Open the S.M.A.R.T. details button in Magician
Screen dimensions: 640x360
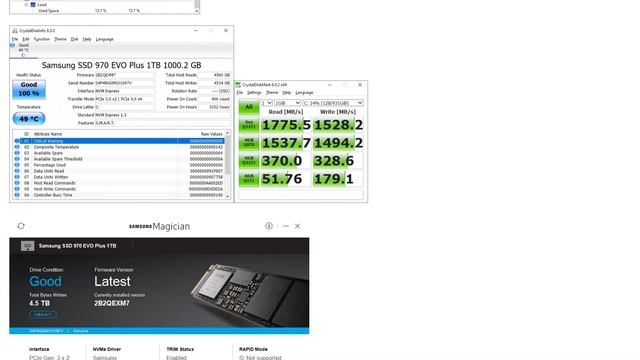point(42,314)
